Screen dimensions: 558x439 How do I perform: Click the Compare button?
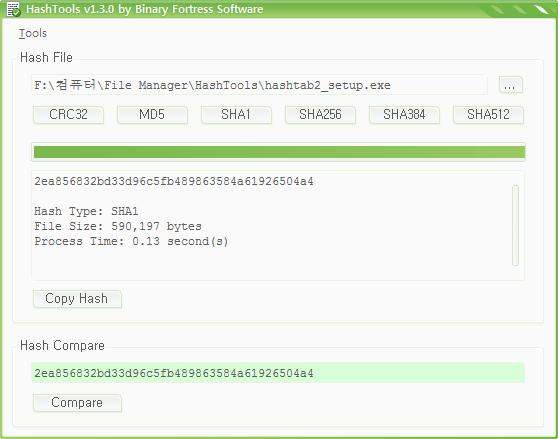click(77, 403)
